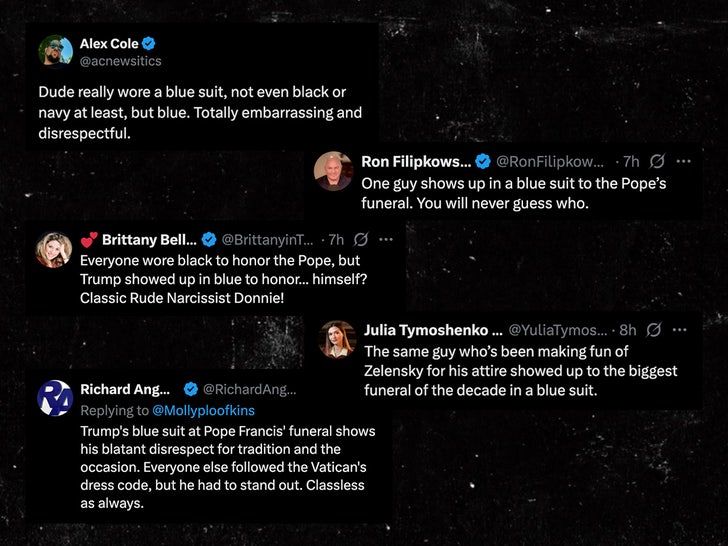The image size is (728, 546).
Task: Open Julia Tymoshenko's avatar photo
Action: [337, 338]
